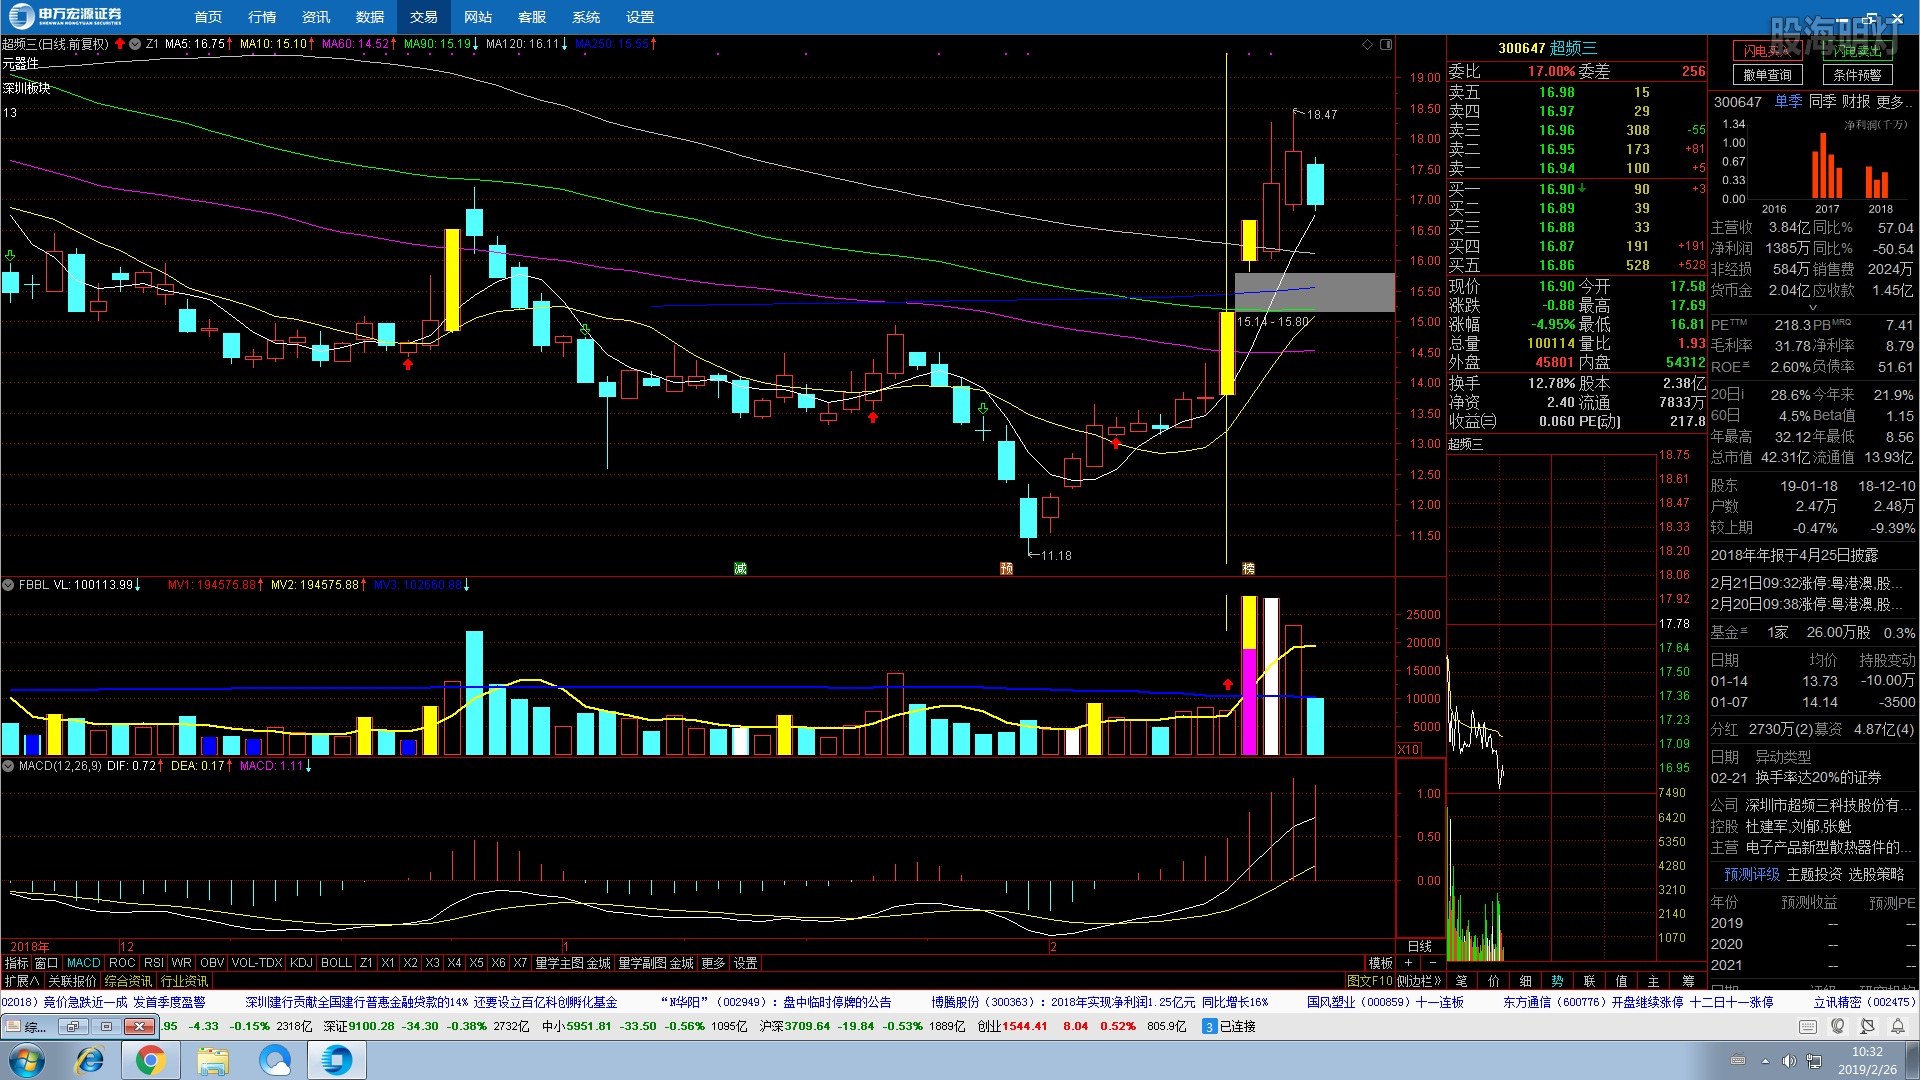The width and height of the screenshot is (1920, 1080).
Task: Click the MACD indicator collapse circle
Action: pyautogui.click(x=8, y=766)
